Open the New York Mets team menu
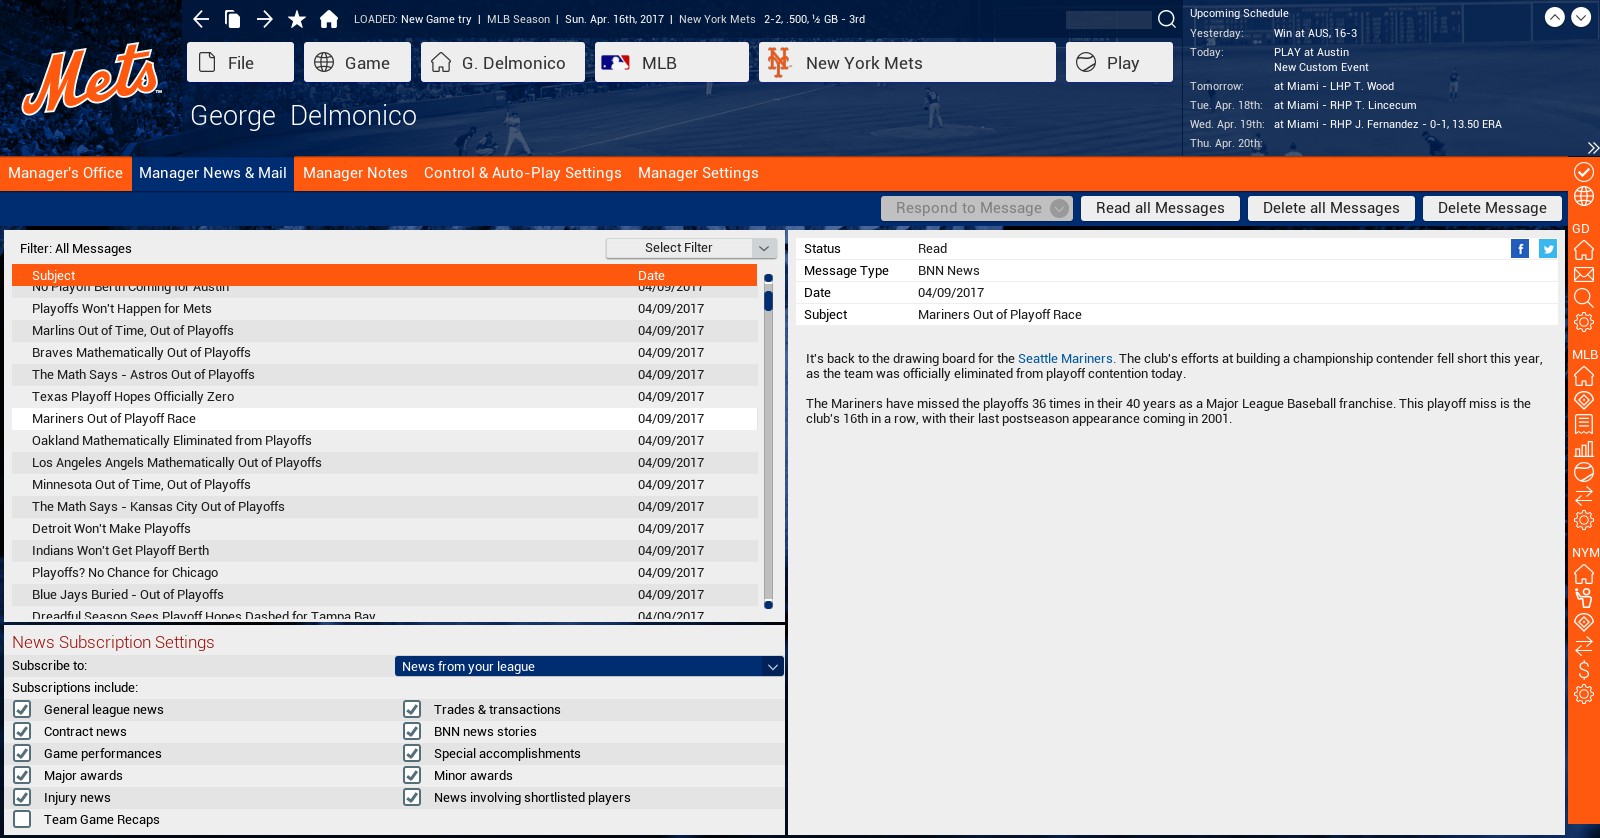 (907, 62)
